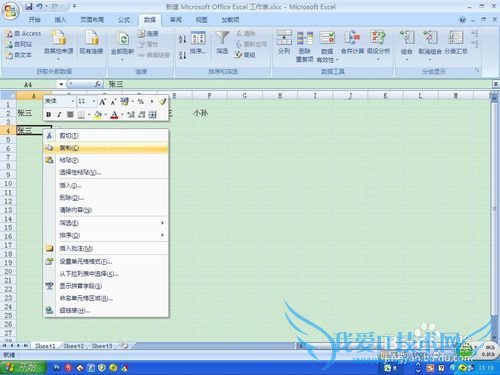Viewport: 500px width, 375px height.
Task: Choose Copy (复制) from context menu
Action: pos(106,148)
